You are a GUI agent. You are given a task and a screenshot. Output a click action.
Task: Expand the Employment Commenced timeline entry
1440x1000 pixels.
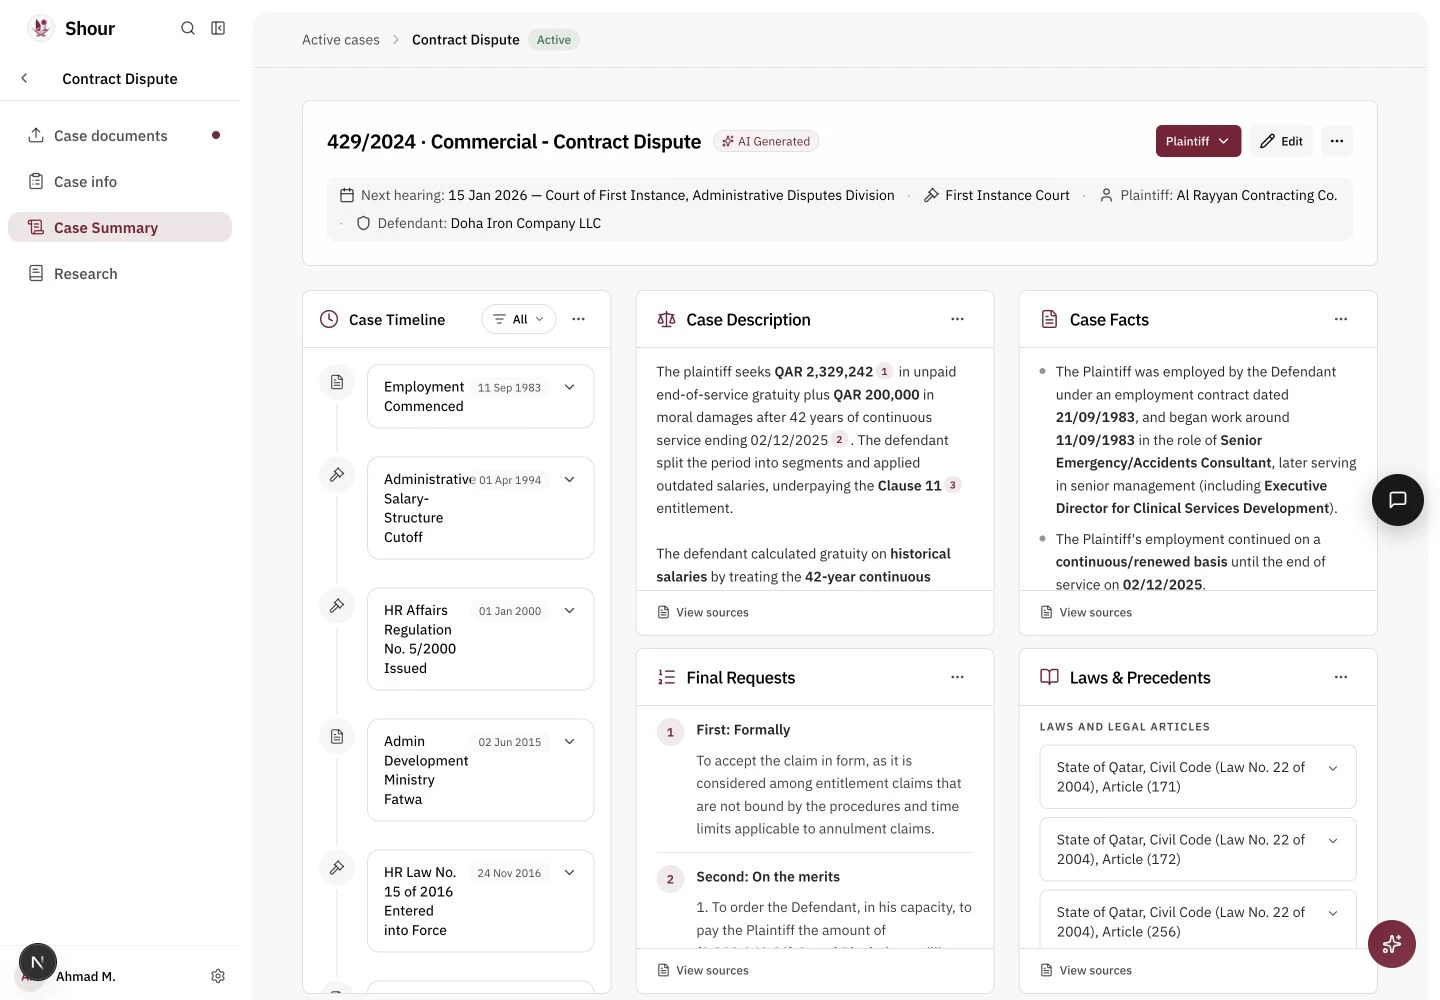569,387
